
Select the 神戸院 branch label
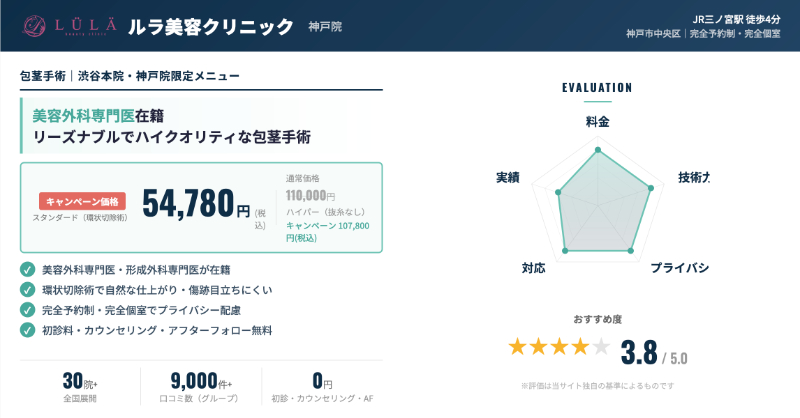(325, 27)
